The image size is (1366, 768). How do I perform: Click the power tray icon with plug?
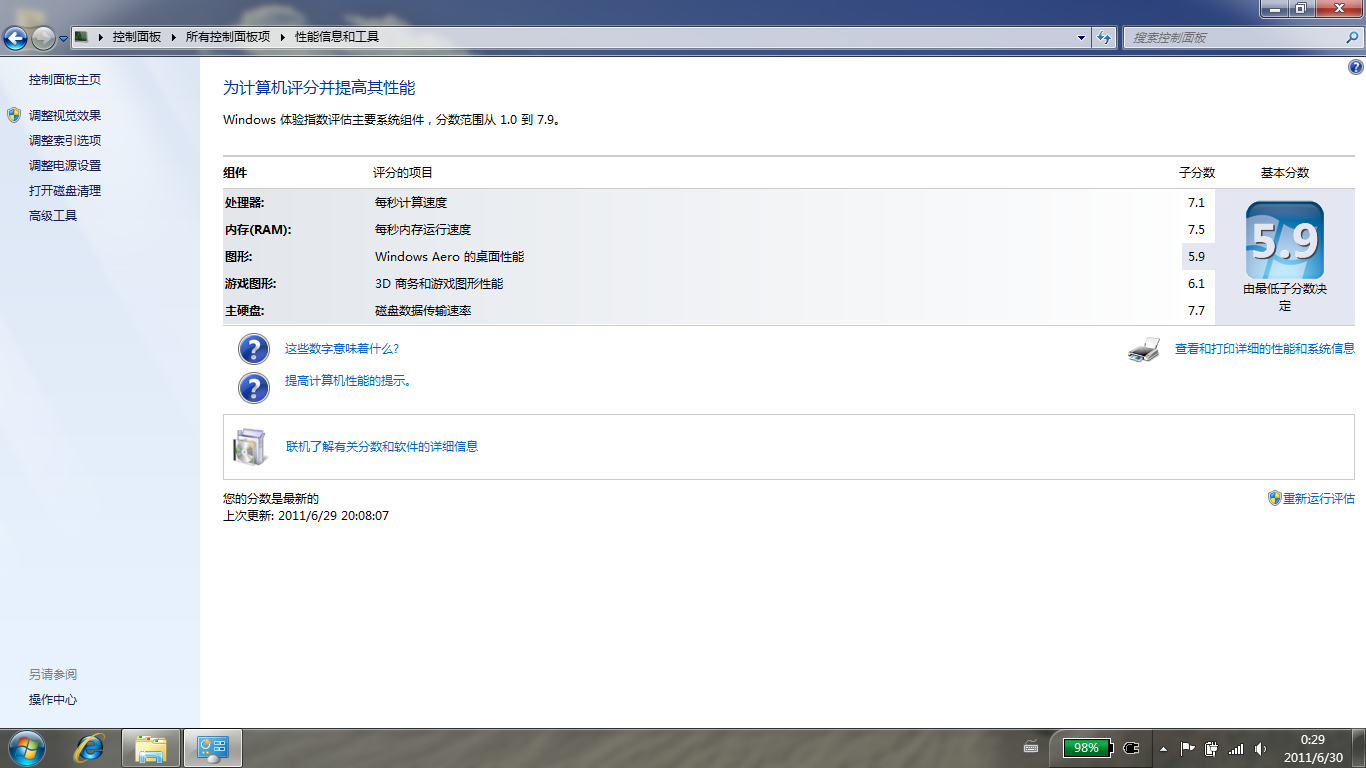coord(1211,748)
